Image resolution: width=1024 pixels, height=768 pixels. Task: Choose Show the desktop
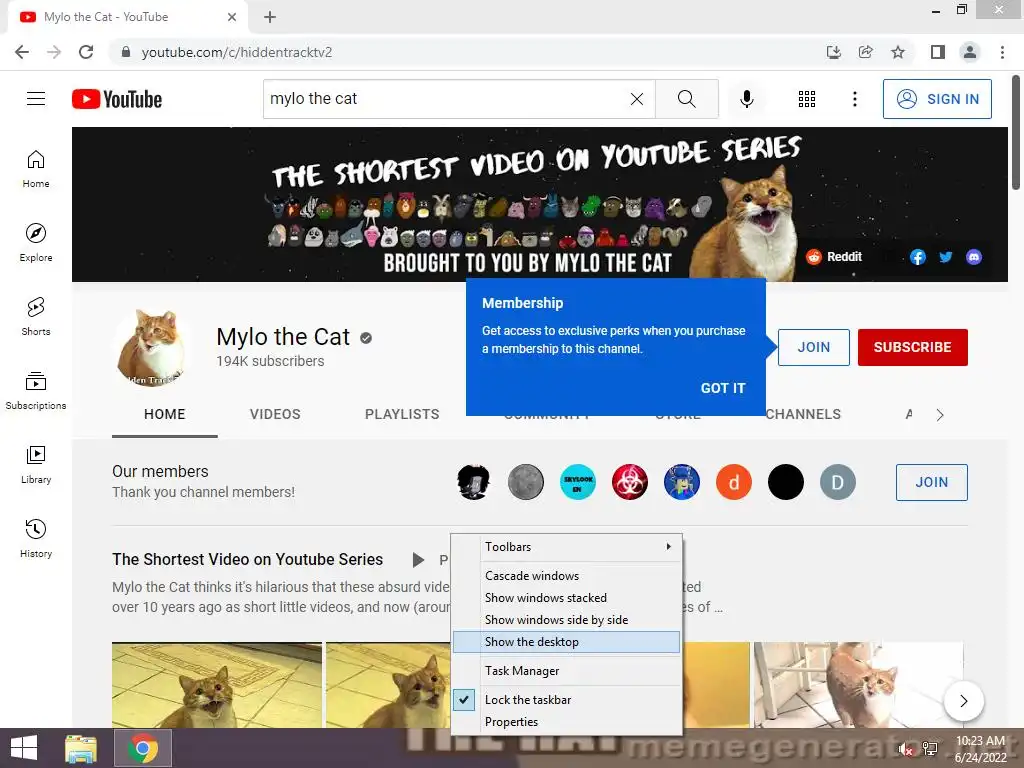tap(566, 642)
